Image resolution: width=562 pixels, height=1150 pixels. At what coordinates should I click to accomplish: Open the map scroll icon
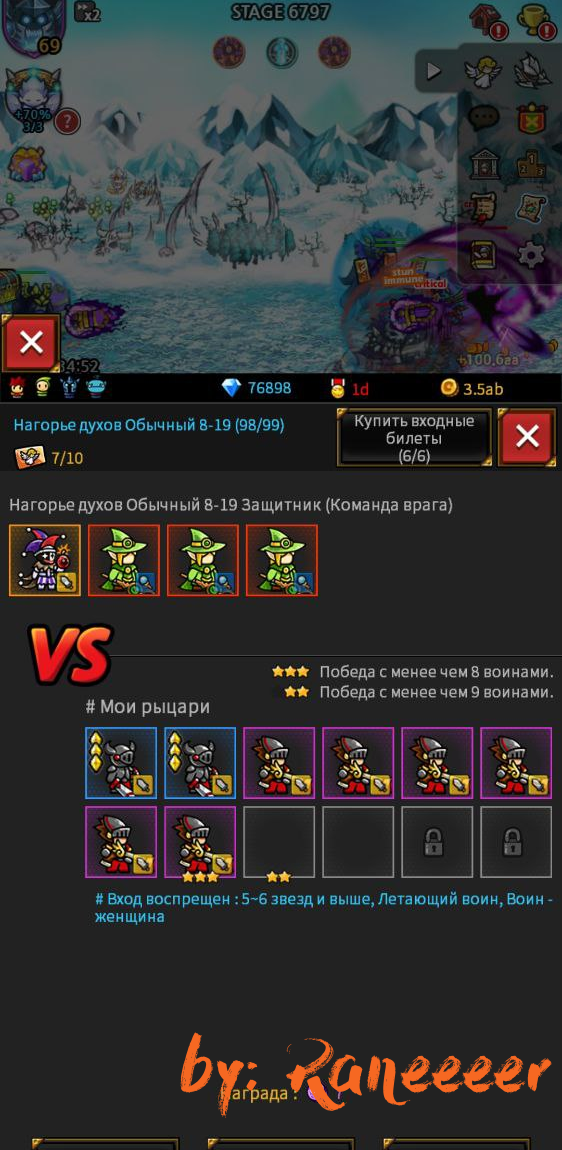point(531,209)
